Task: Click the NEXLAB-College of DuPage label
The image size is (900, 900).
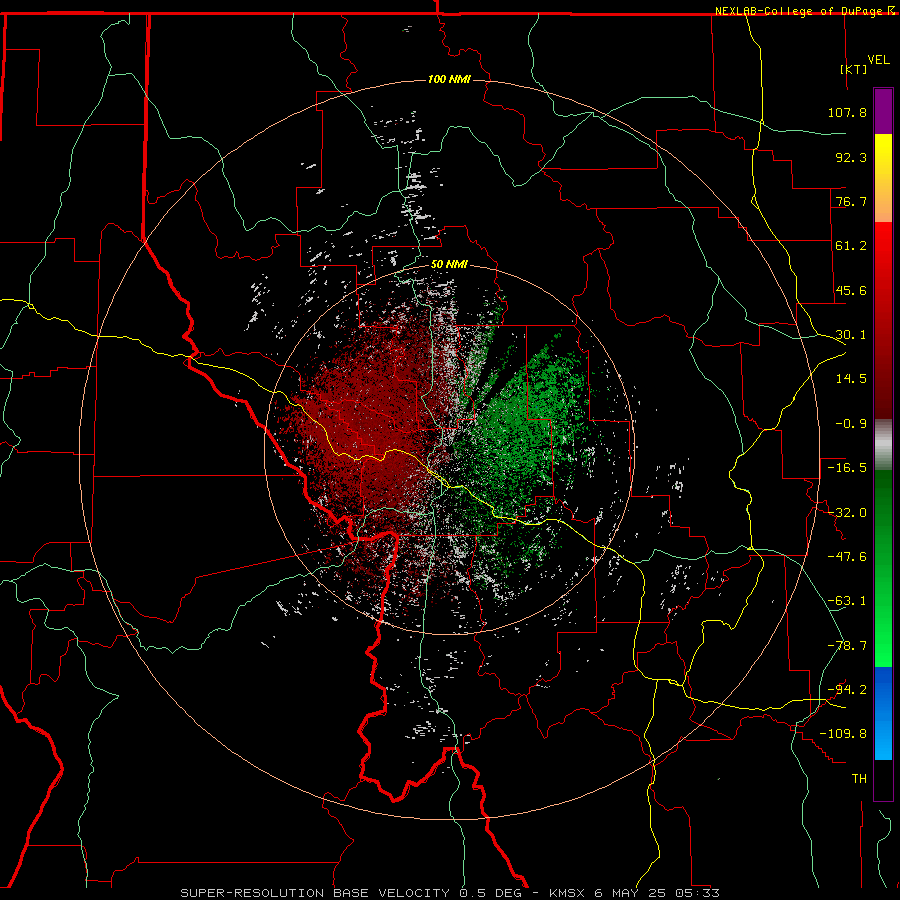Action: coord(798,11)
